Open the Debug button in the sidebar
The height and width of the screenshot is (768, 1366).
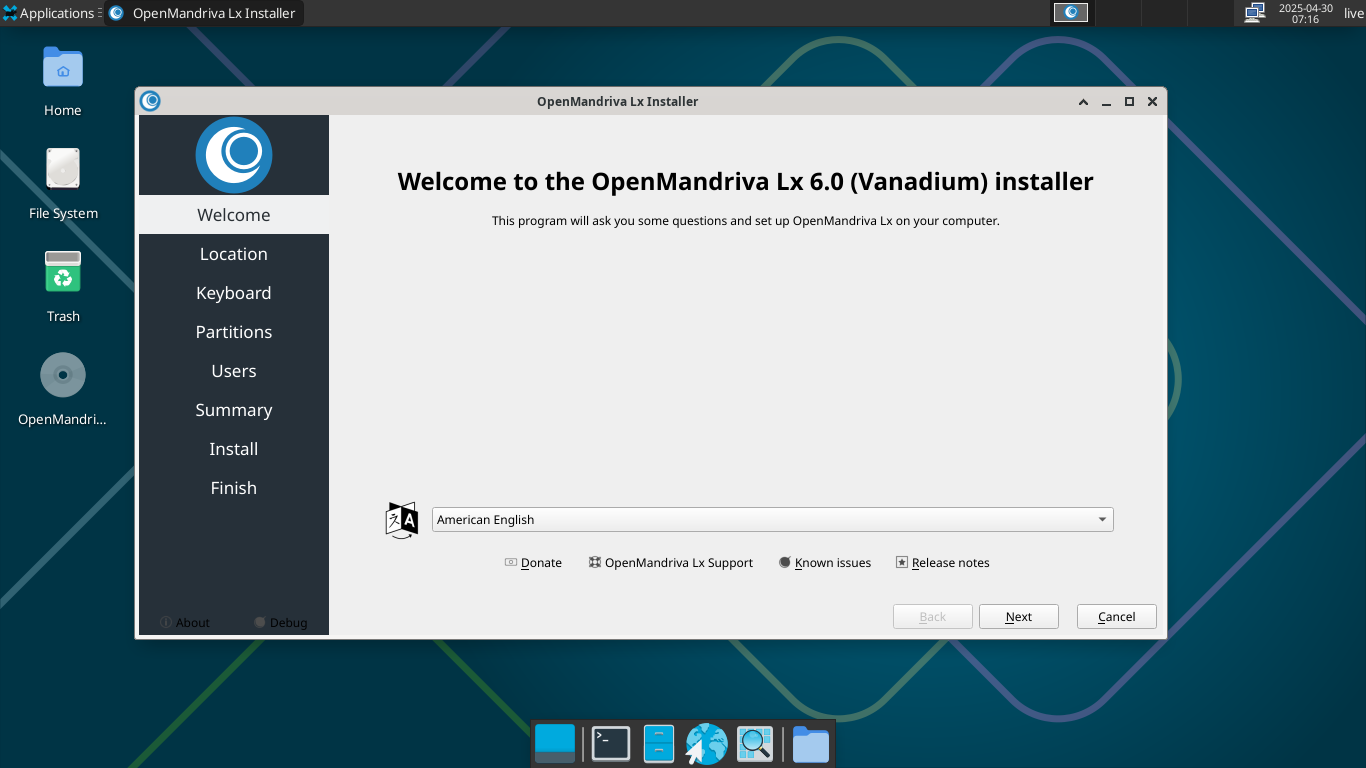click(281, 622)
